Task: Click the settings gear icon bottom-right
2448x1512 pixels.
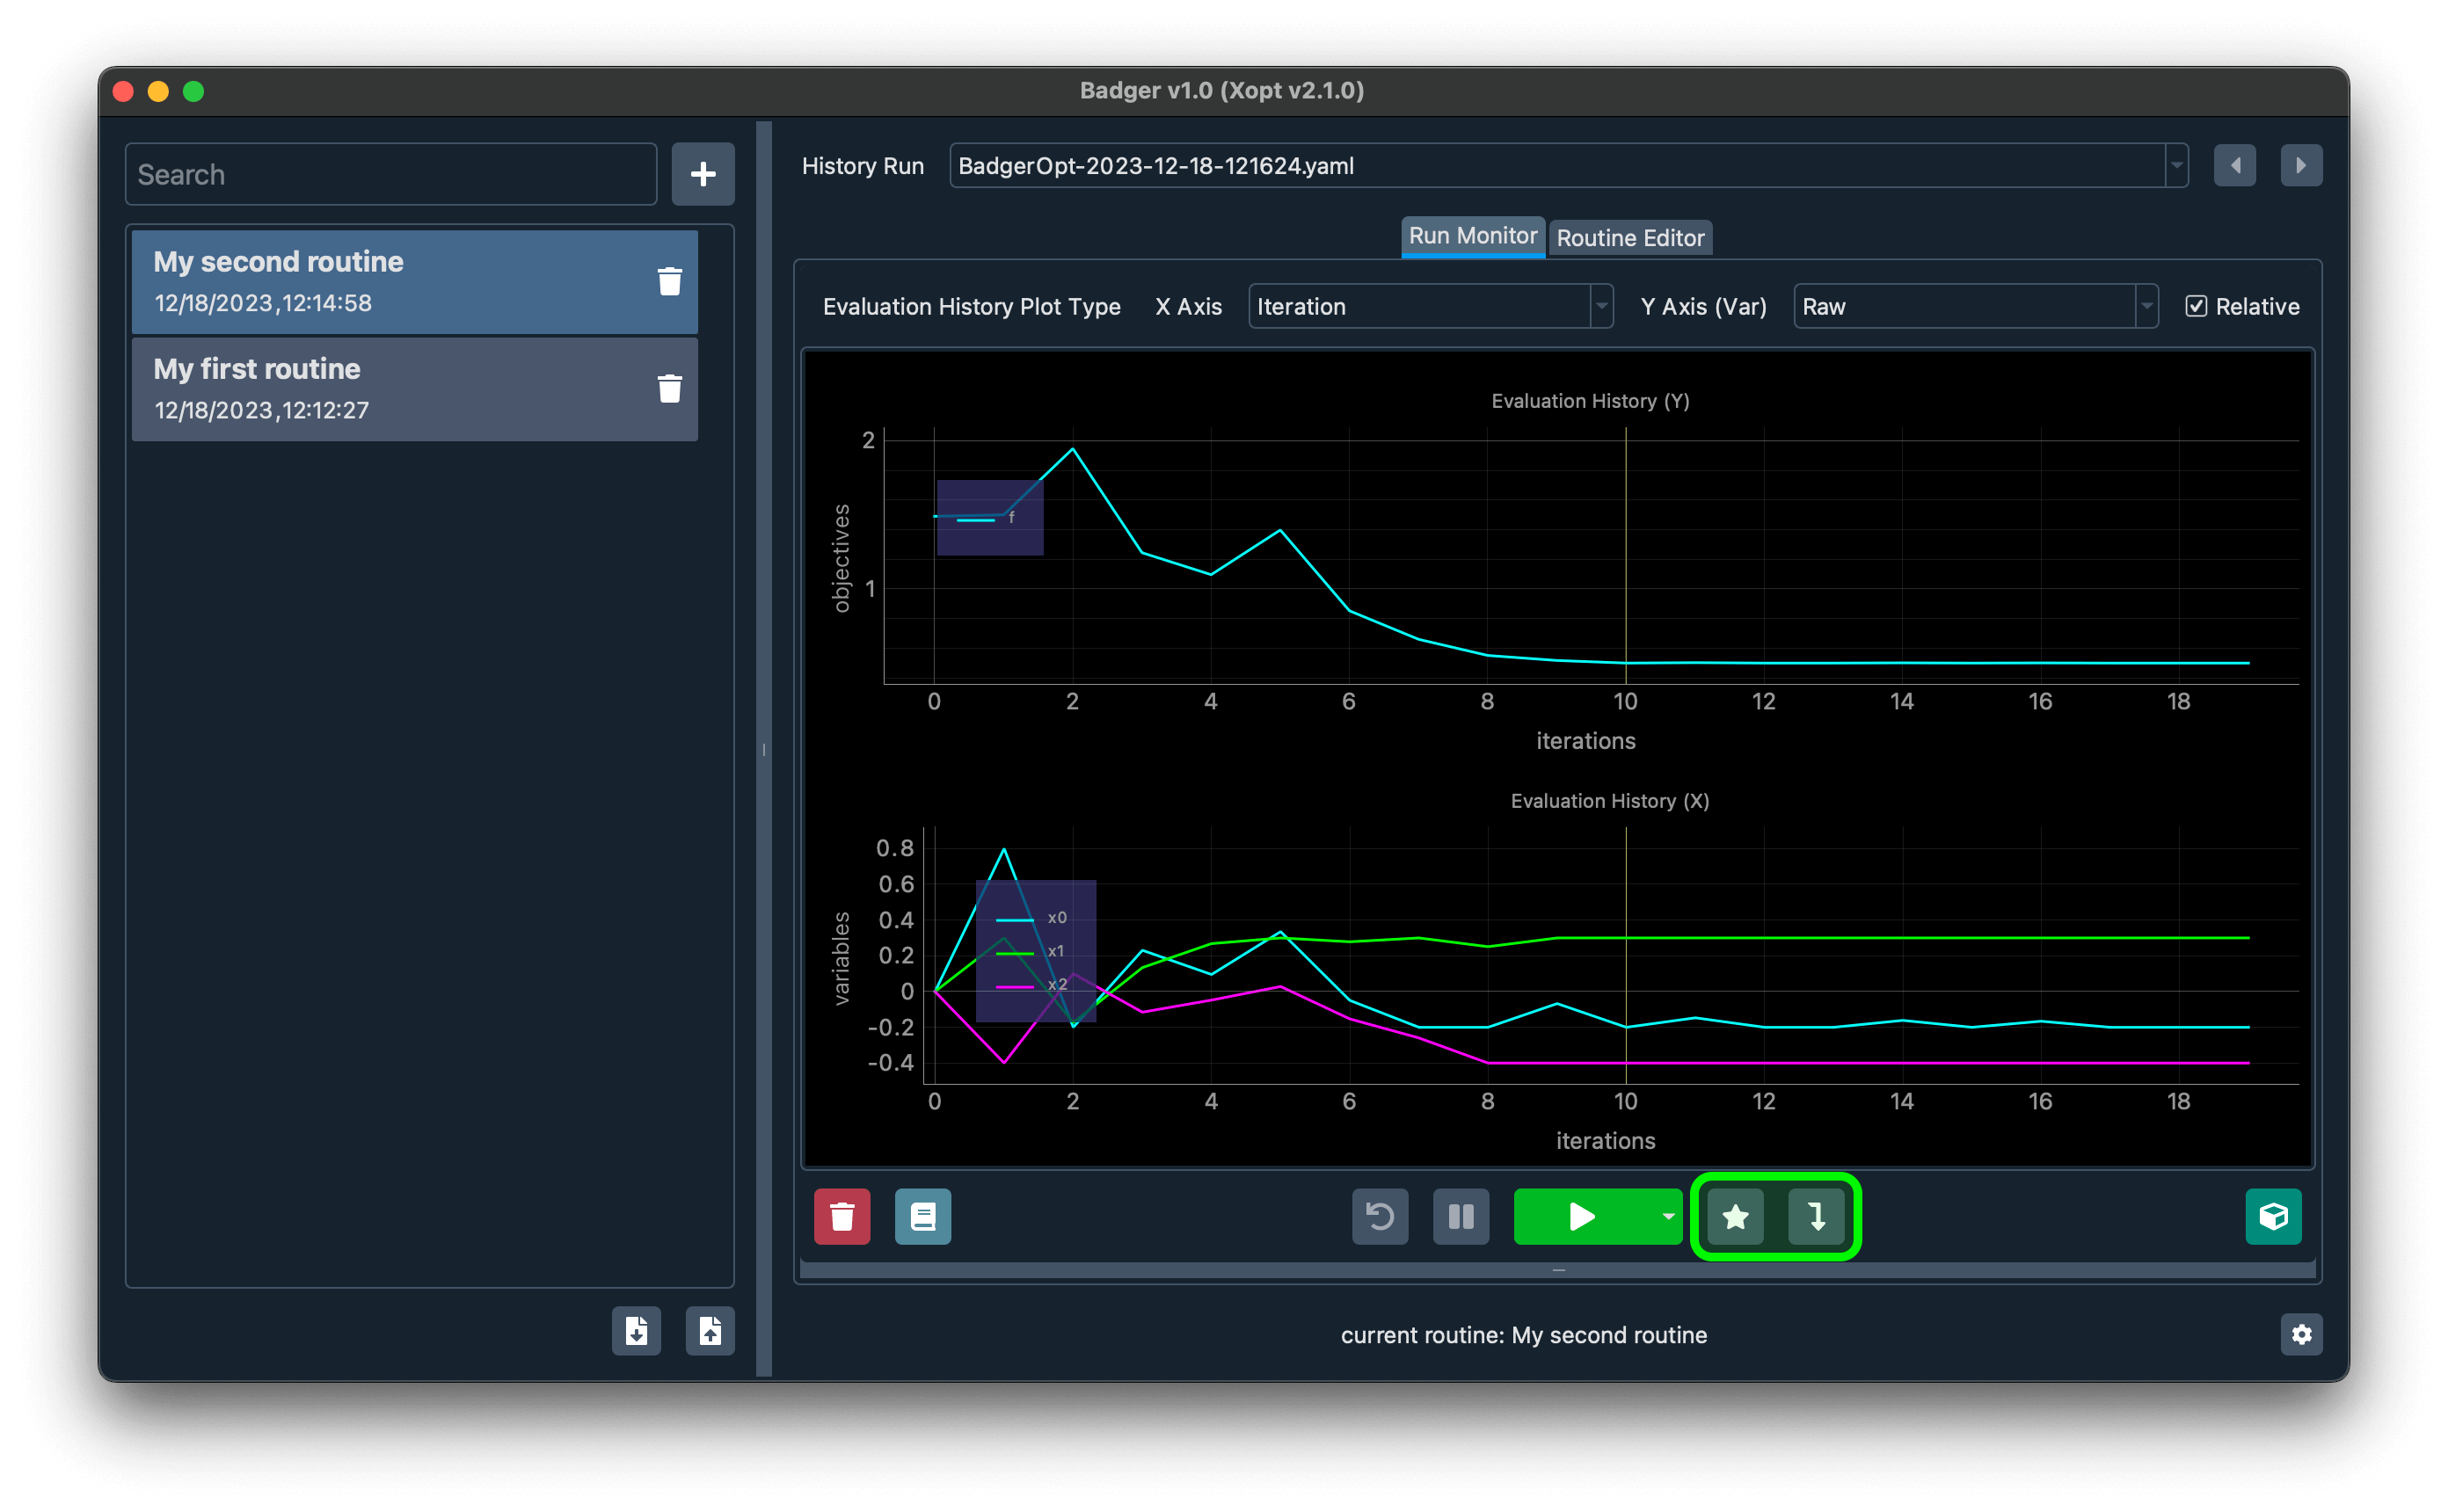Action: coord(2303,1335)
